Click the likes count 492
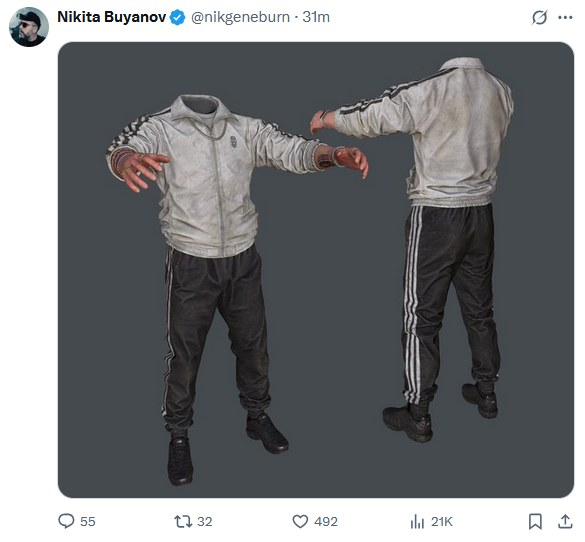The height and width of the screenshot is (542, 585). (x=326, y=521)
